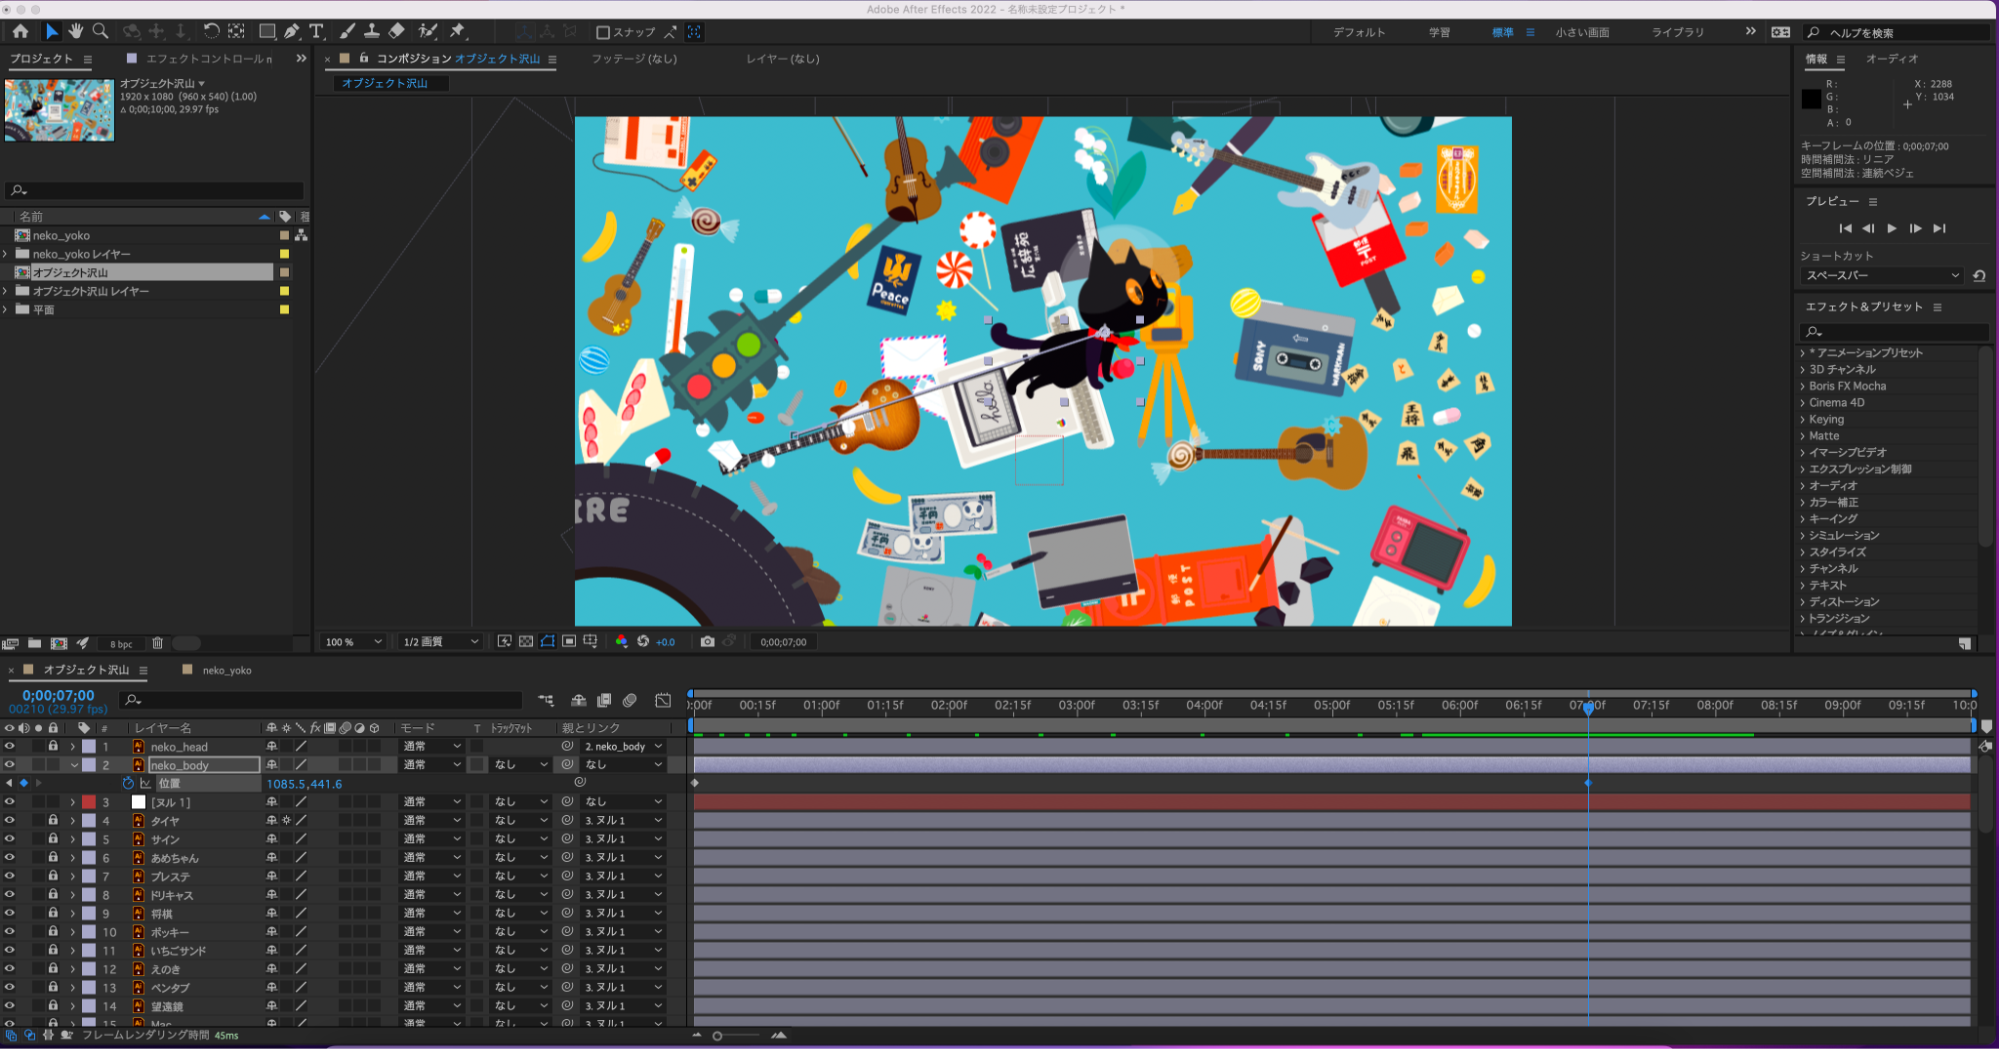Screen dimensions: 1999x1050
Task: Select the Home icon in the toolbar
Action: click(20, 32)
